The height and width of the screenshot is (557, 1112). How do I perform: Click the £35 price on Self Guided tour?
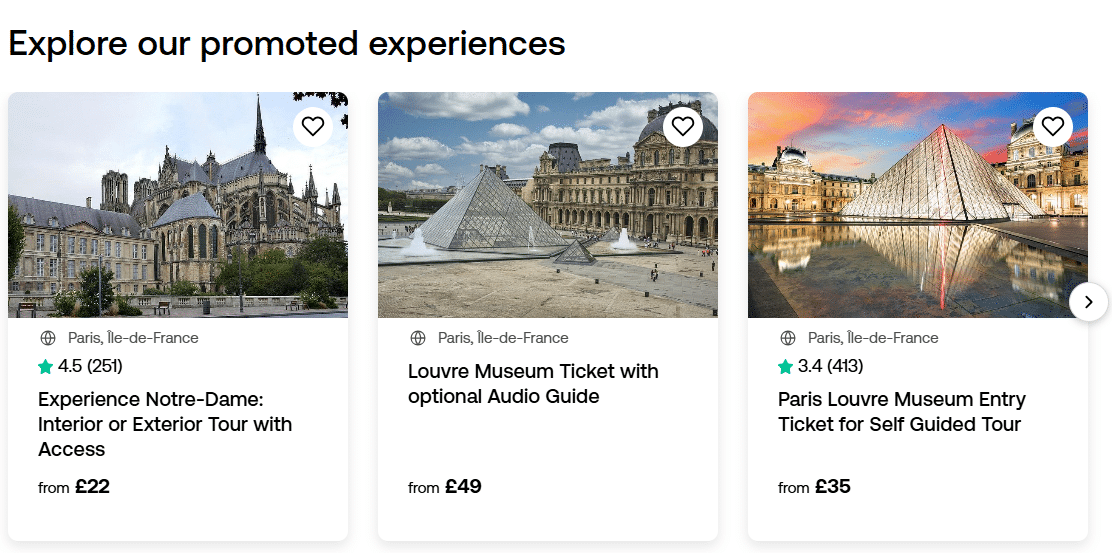pyautogui.click(x=832, y=487)
